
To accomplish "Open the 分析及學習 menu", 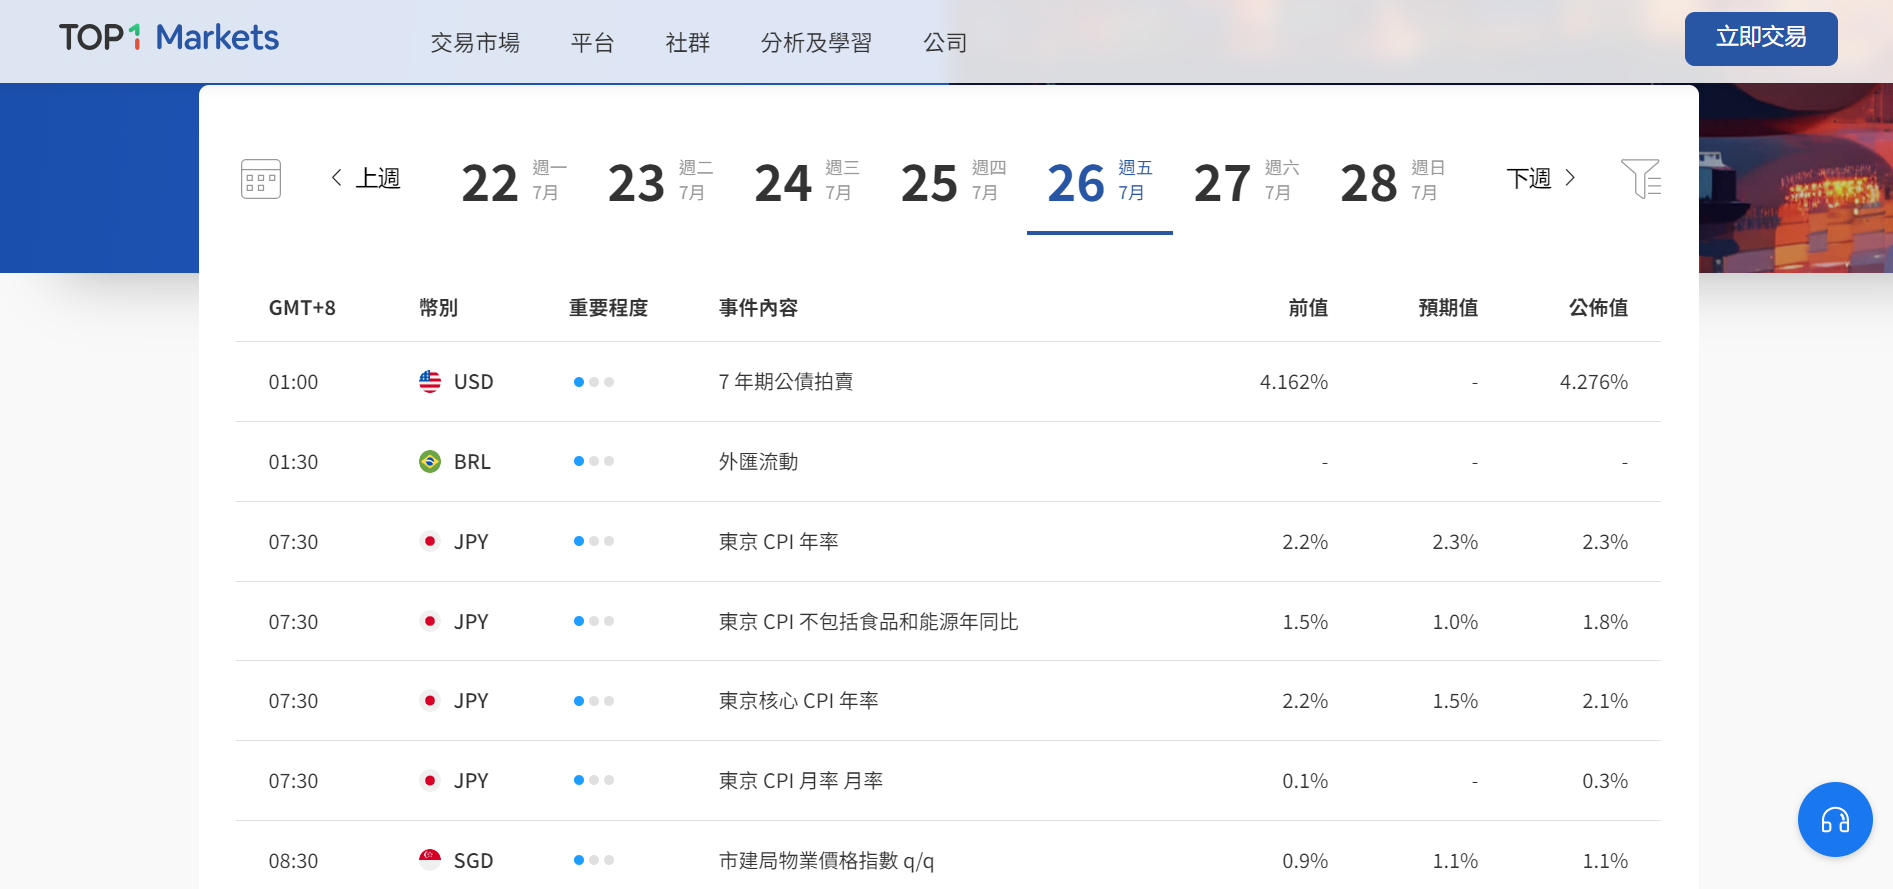I will (816, 43).
